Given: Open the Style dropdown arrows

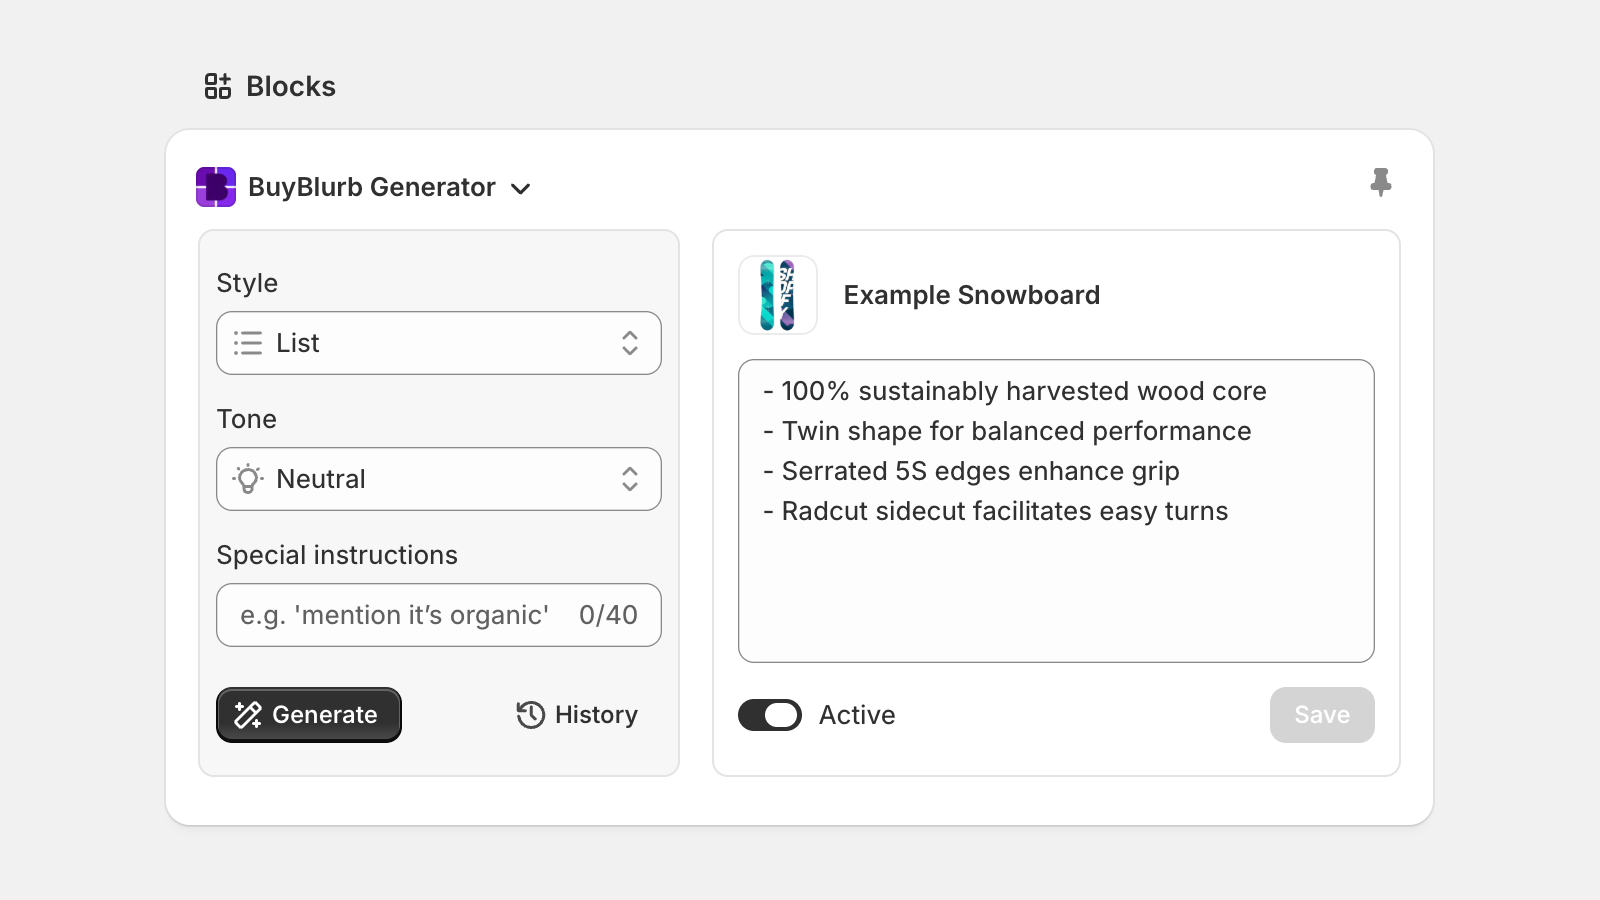Looking at the screenshot, I should point(630,343).
